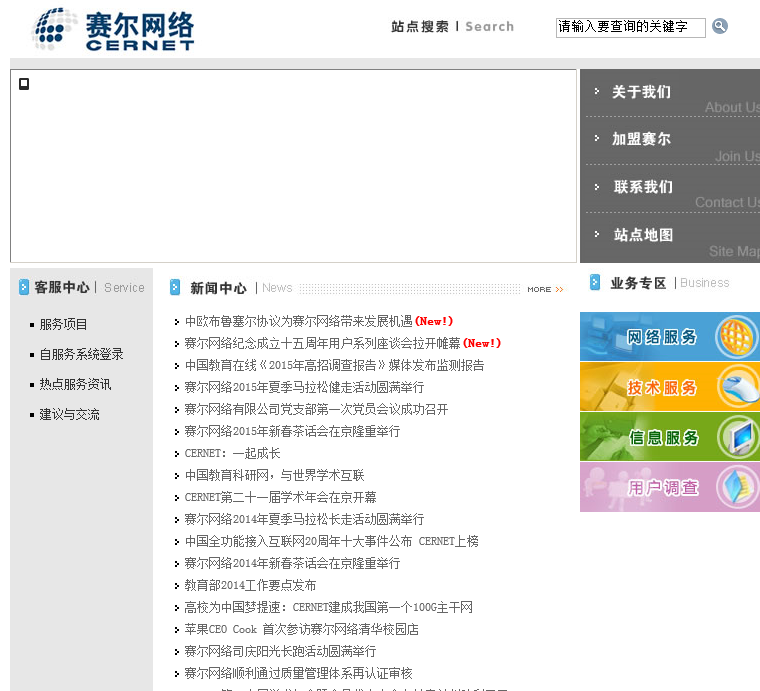Click the 新闻中心 section heading
Image resolution: width=760 pixels, height=691 pixels.
click(x=218, y=288)
